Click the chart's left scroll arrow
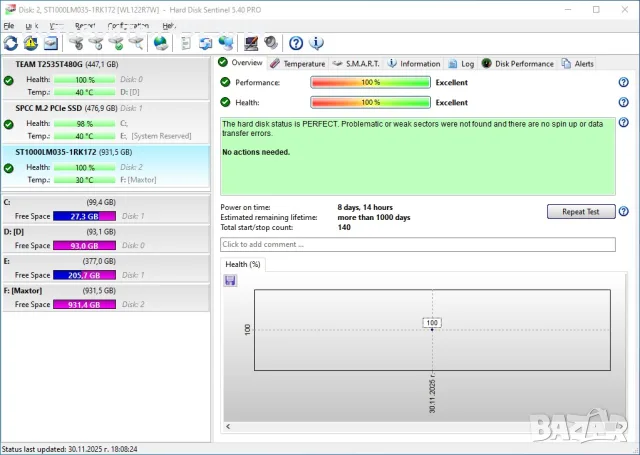This screenshot has height=455, width=640. (x=228, y=426)
